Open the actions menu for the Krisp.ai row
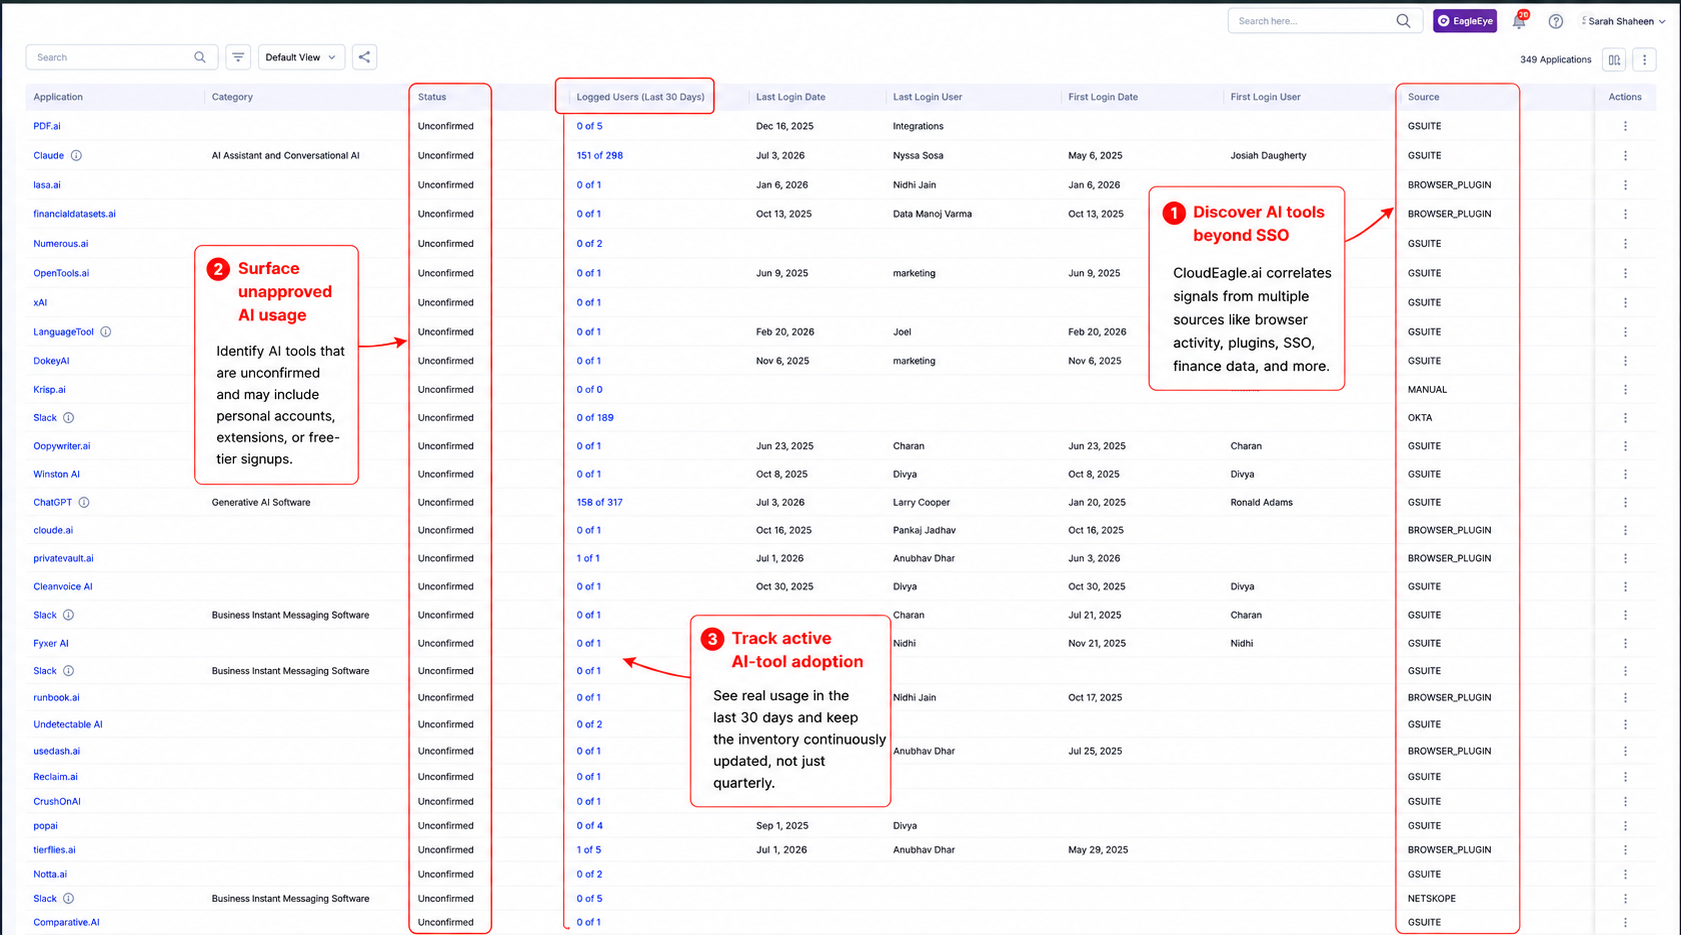1681x935 pixels. (1625, 390)
